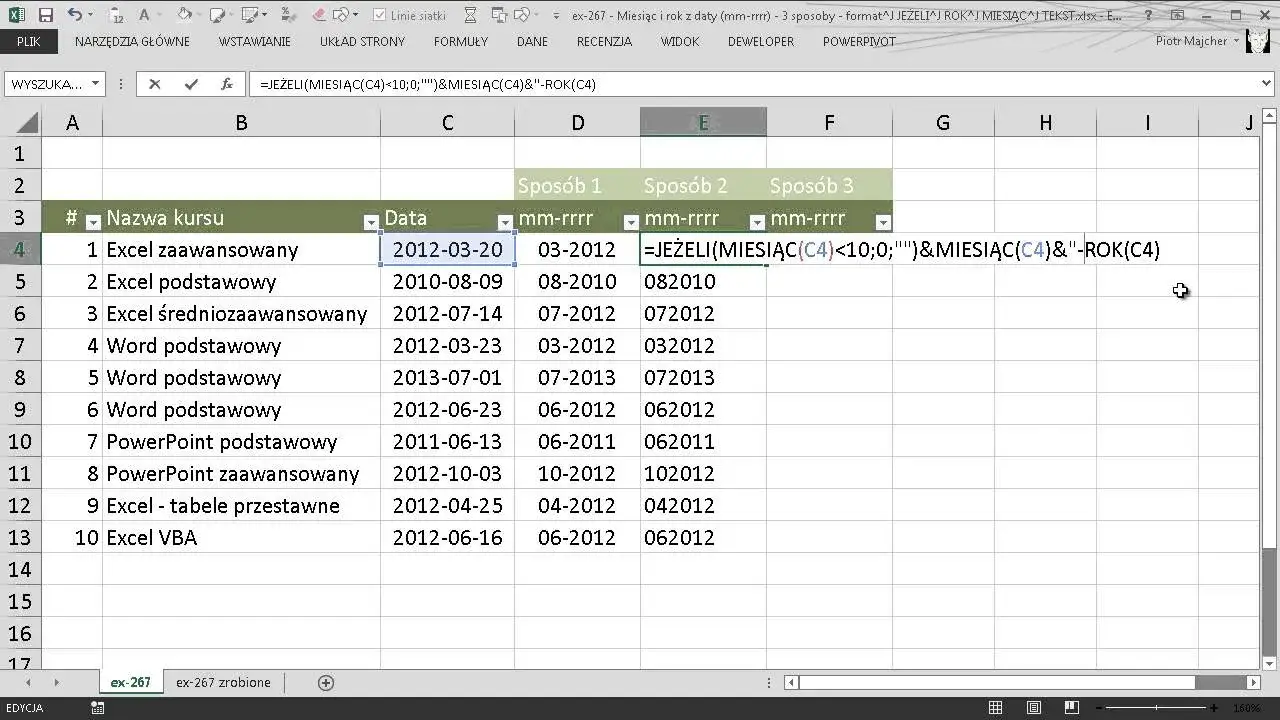Click the horizontal scrollbar thumb
This screenshot has width=1280, height=720.
(x=997, y=682)
